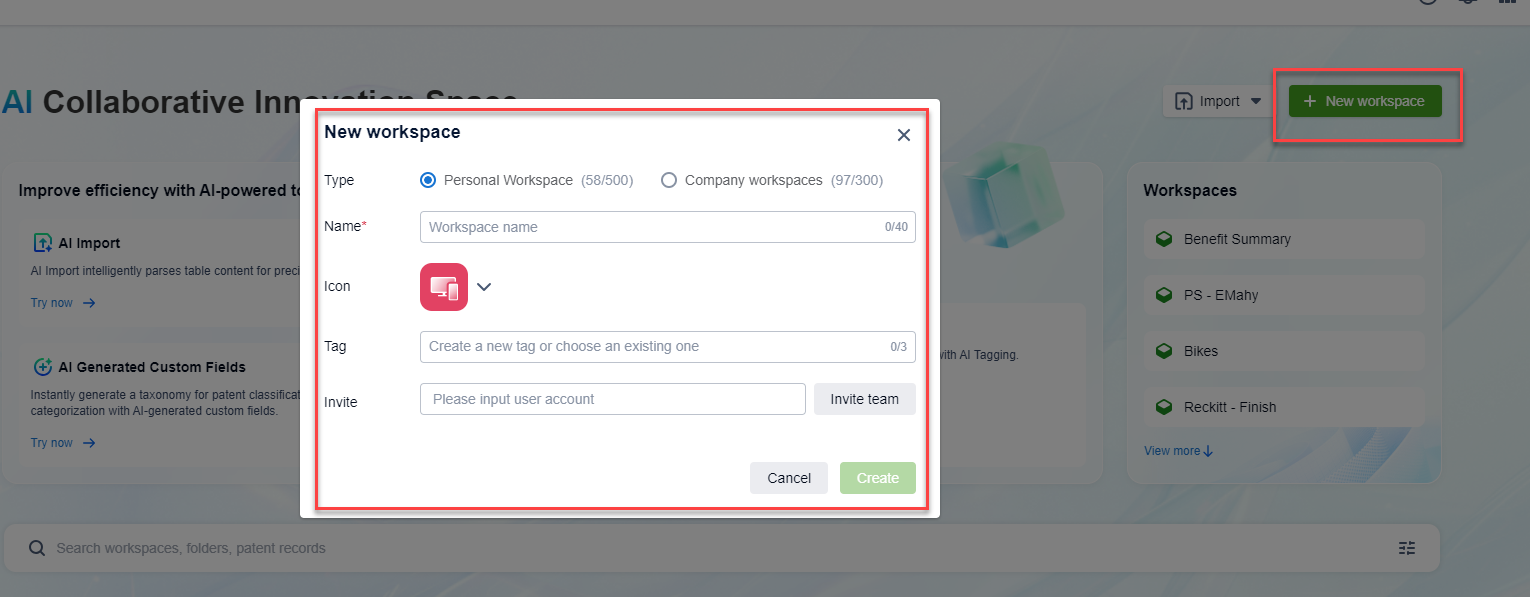1530x597 pixels.
Task: Open the Import dropdown
Action: click(x=1218, y=101)
